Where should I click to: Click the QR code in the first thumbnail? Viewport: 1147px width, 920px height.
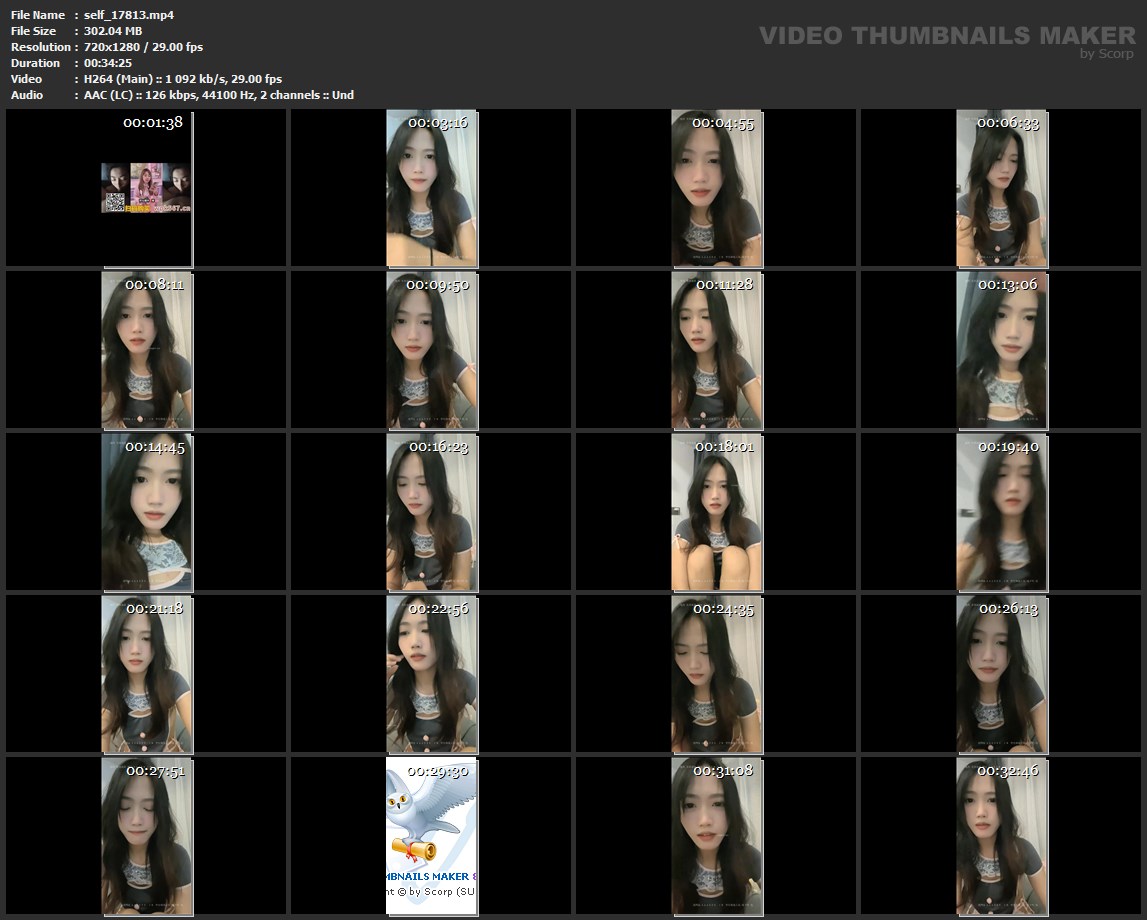[114, 202]
